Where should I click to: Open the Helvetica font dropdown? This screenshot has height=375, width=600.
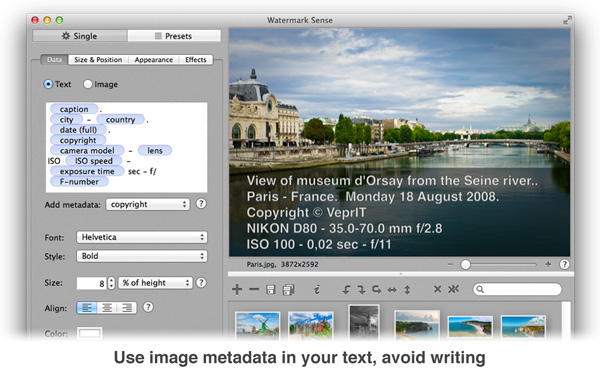click(x=142, y=237)
